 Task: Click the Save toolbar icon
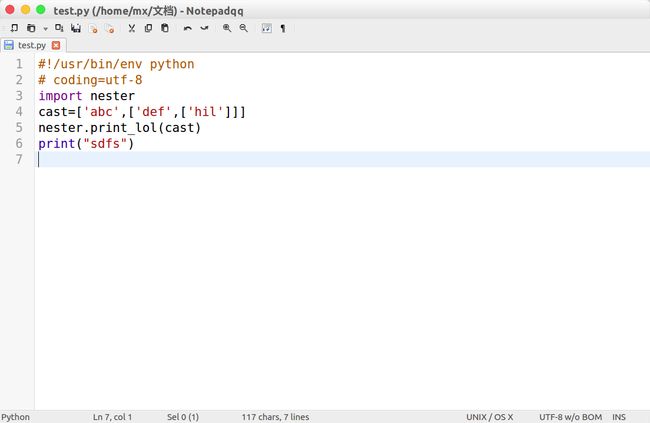pyautogui.click(x=59, y=28)
